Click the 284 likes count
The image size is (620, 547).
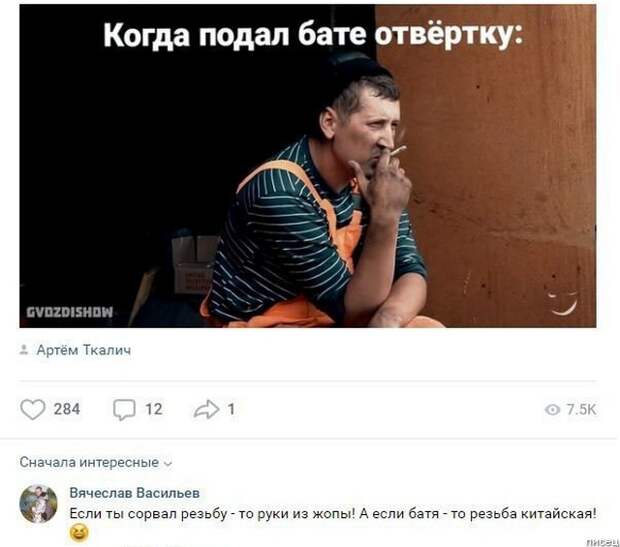tap(67, 409)
